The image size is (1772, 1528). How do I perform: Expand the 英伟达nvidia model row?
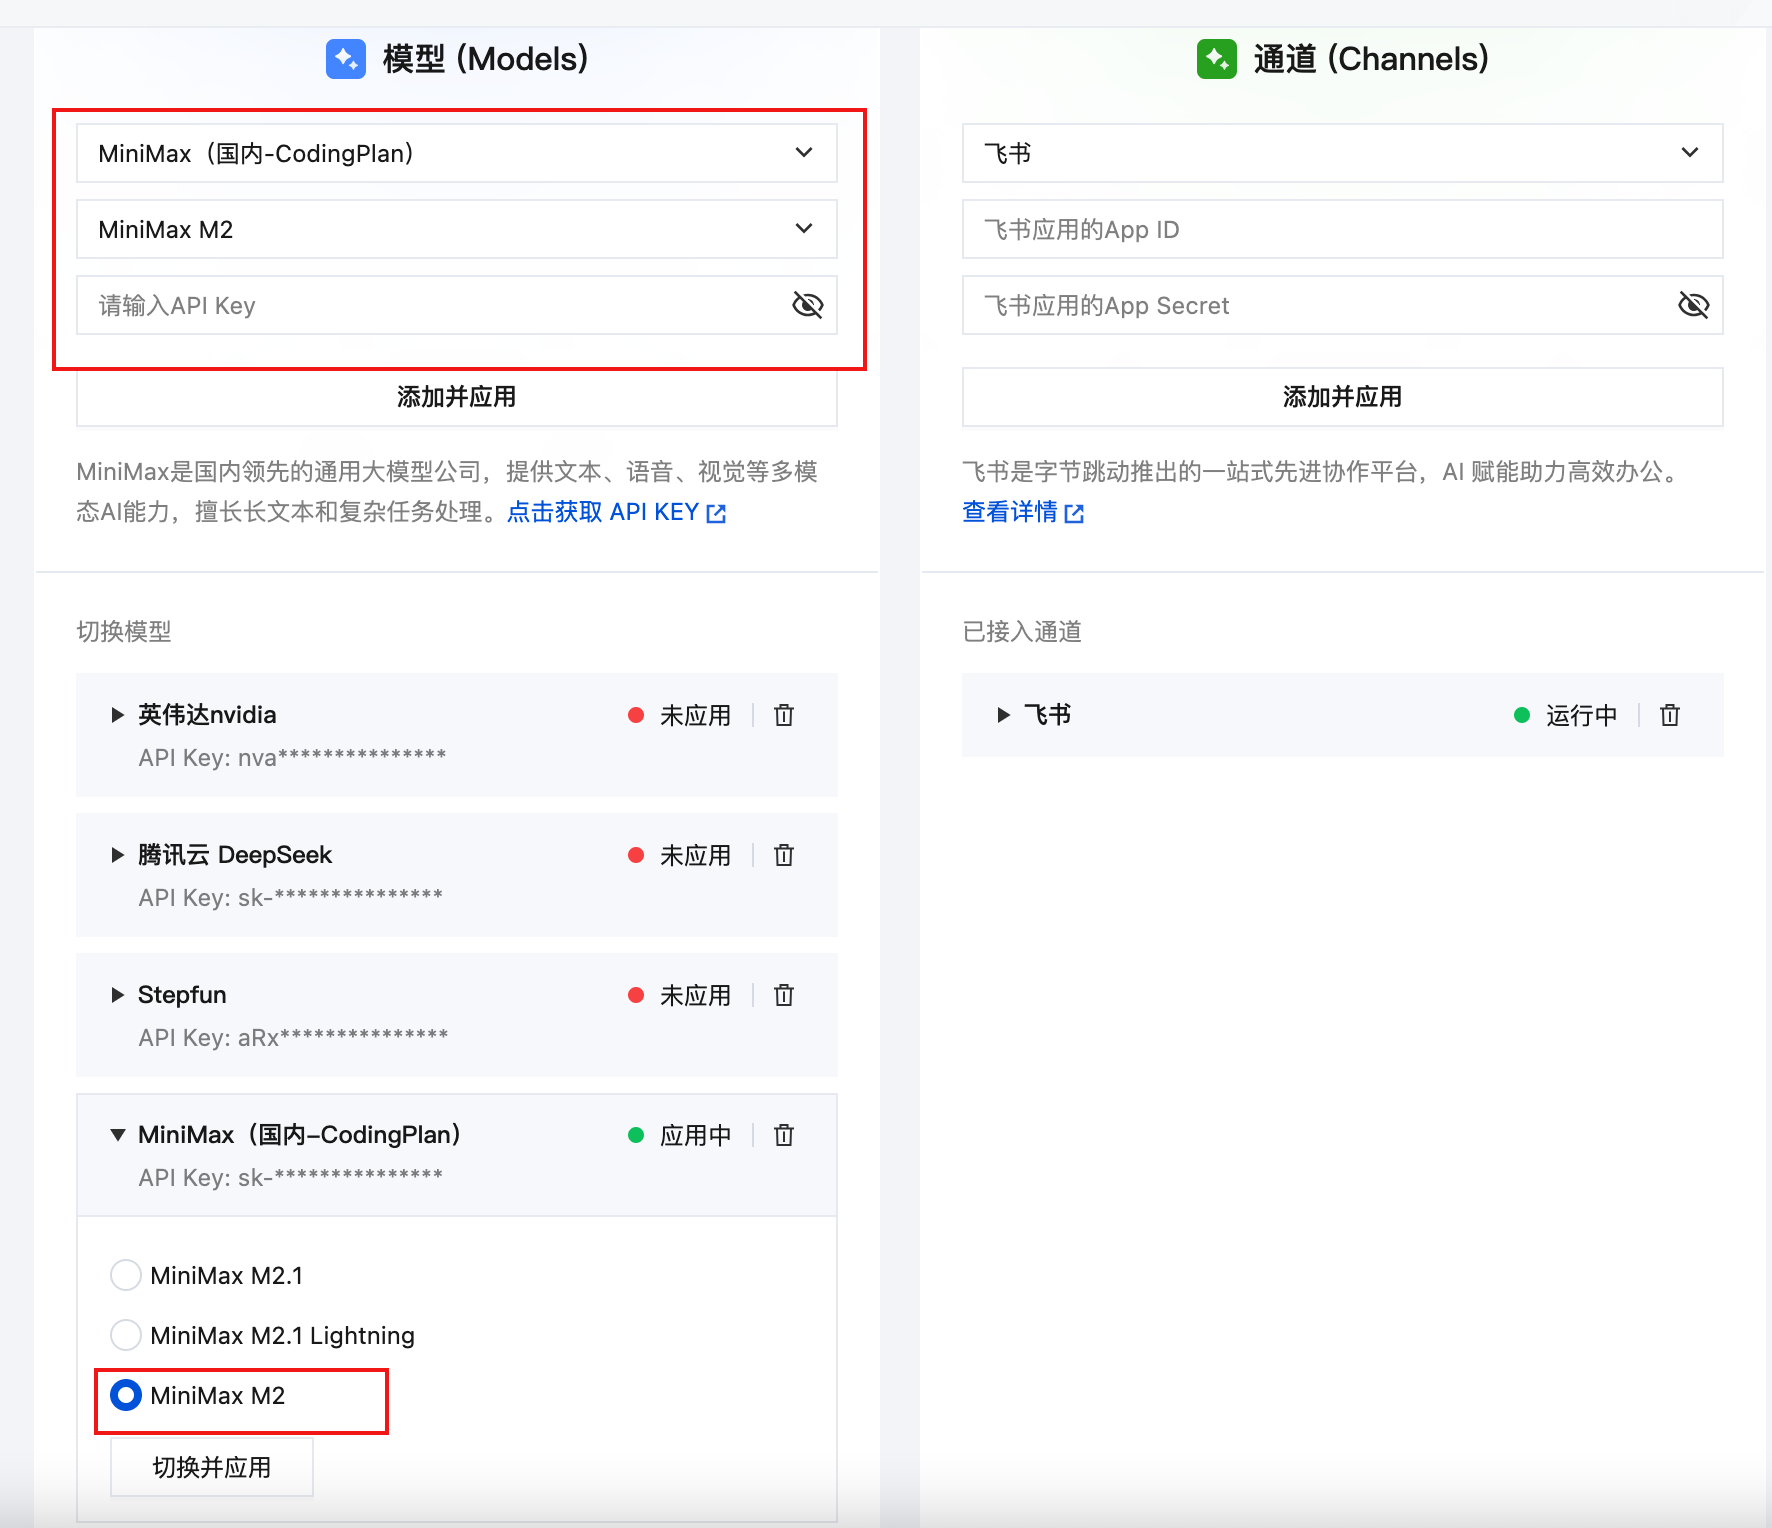coord(118,715)
